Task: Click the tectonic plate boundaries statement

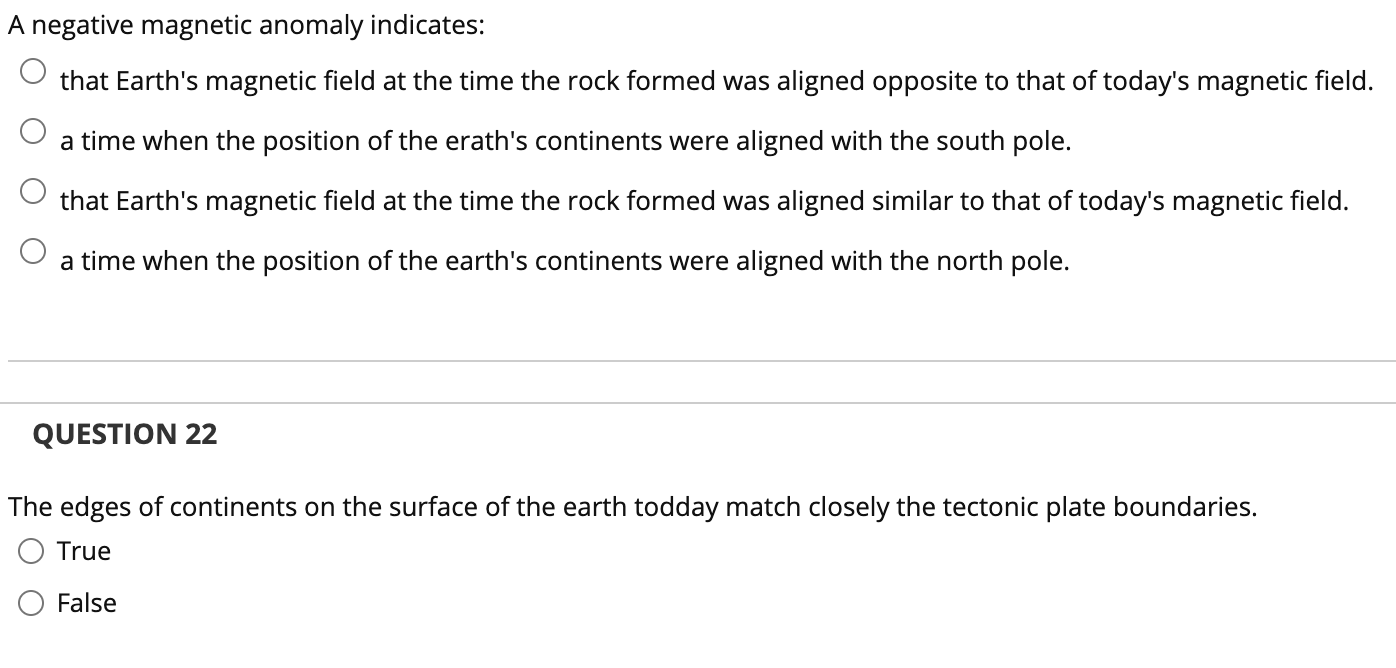Action: (630, 507)
